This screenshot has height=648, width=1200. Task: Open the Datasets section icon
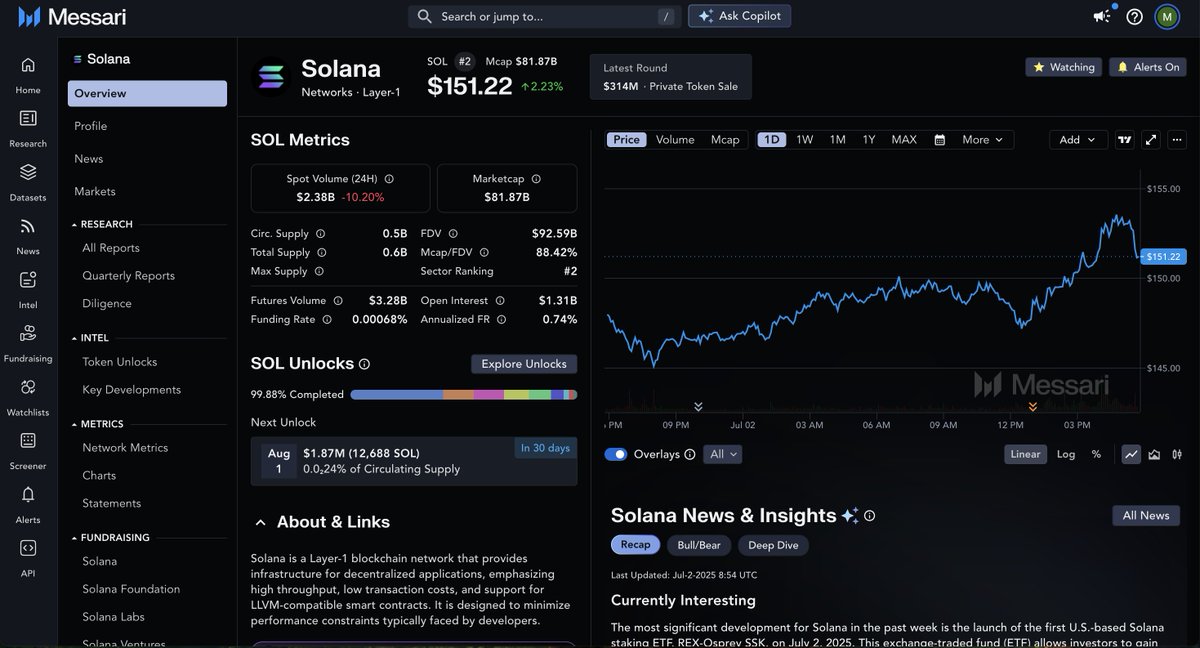[x=28, y=172]
